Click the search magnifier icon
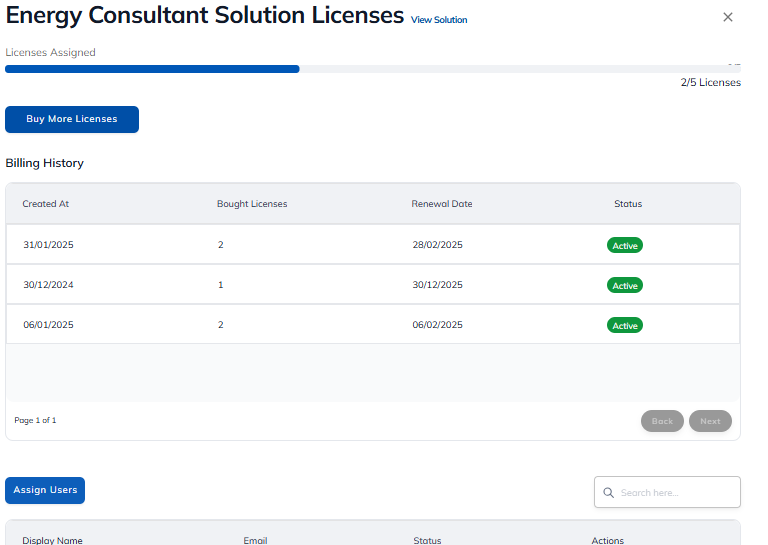The image size is (768, 545). 608,493
